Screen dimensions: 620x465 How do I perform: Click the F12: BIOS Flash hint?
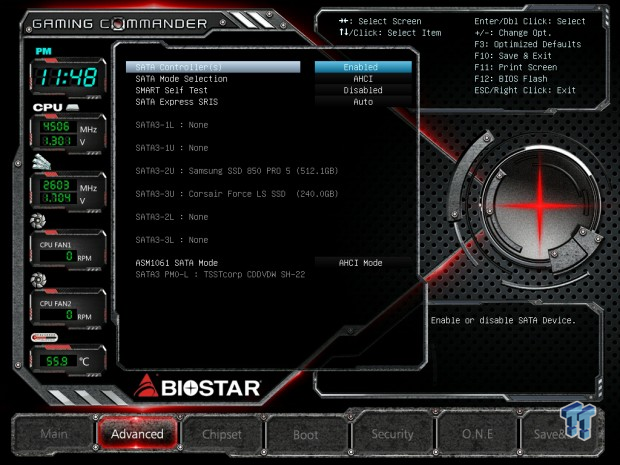(x=510, y=79)
